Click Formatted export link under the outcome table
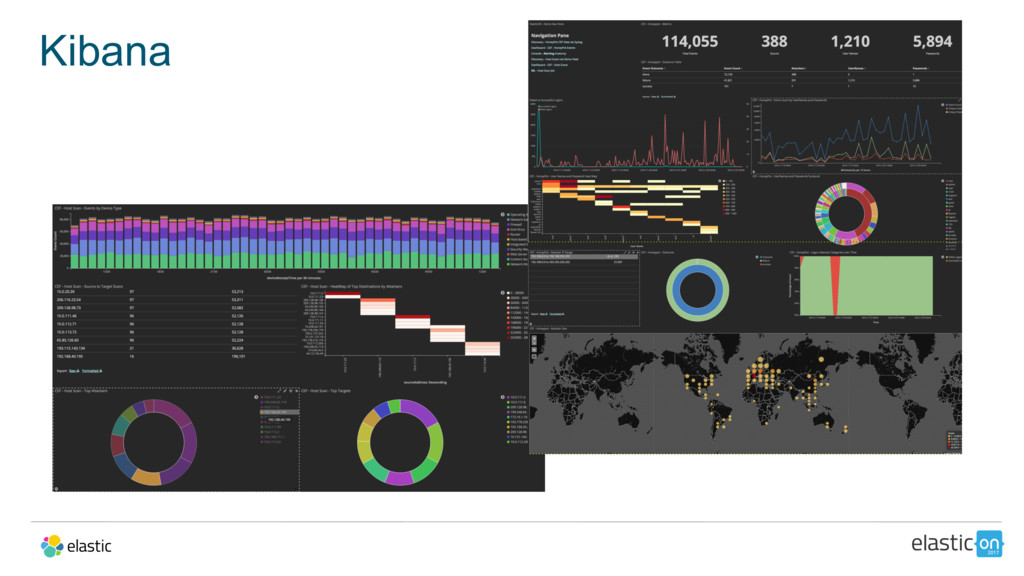Viewport: 1024px width, 576px height. click(x=669, y=97)
